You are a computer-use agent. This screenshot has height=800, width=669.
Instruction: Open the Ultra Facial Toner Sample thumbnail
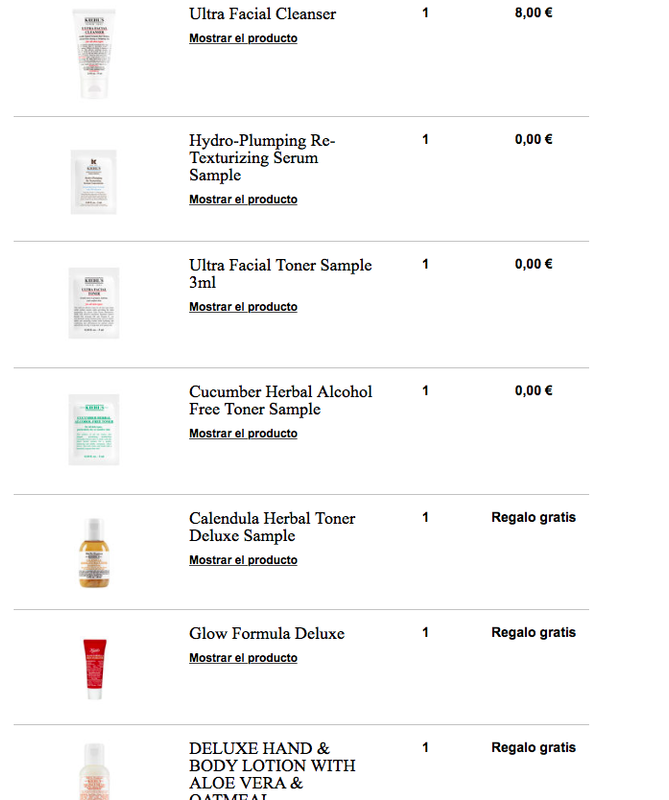(94, 302)
